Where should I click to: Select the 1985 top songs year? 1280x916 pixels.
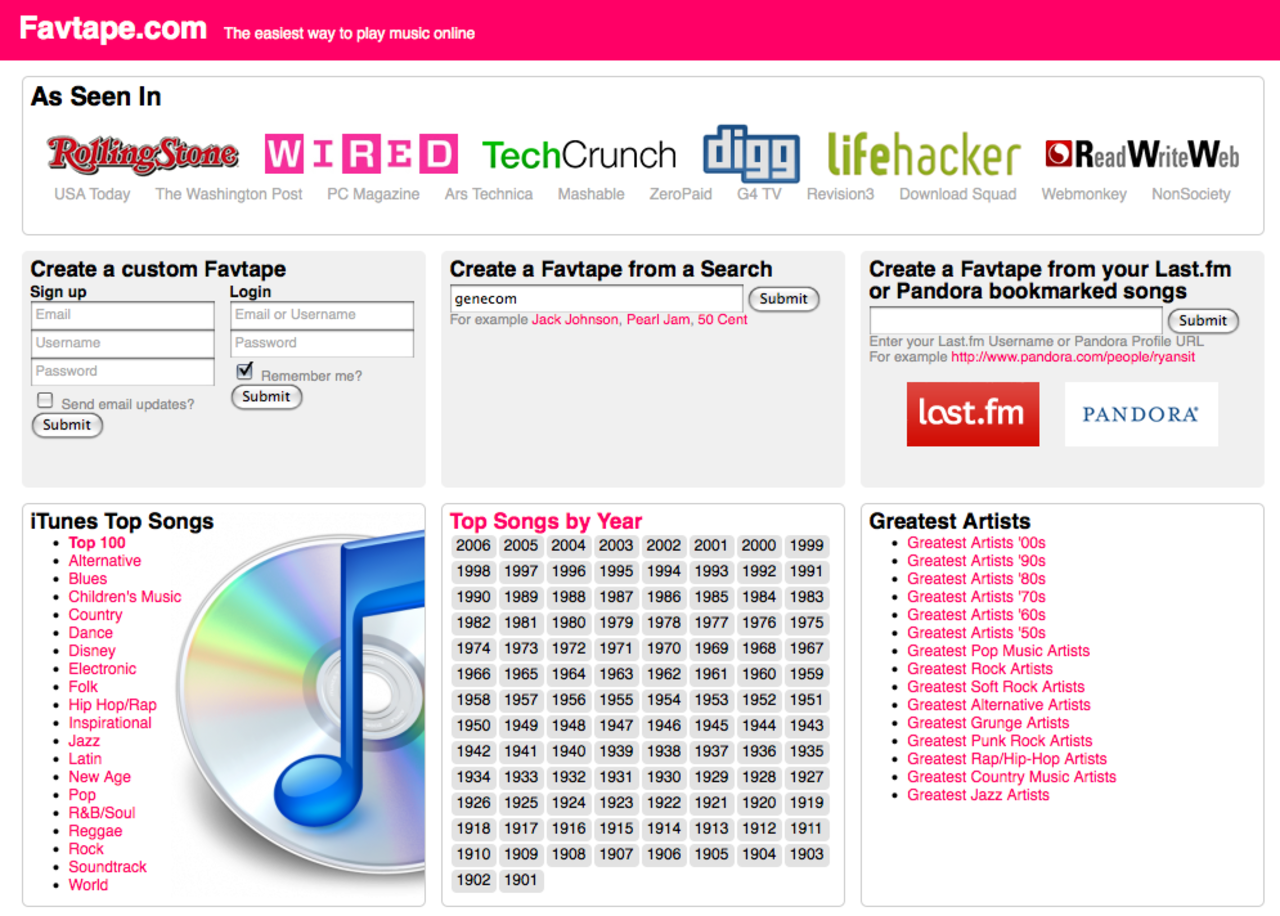pyautogui.click(x=711, y=597)
